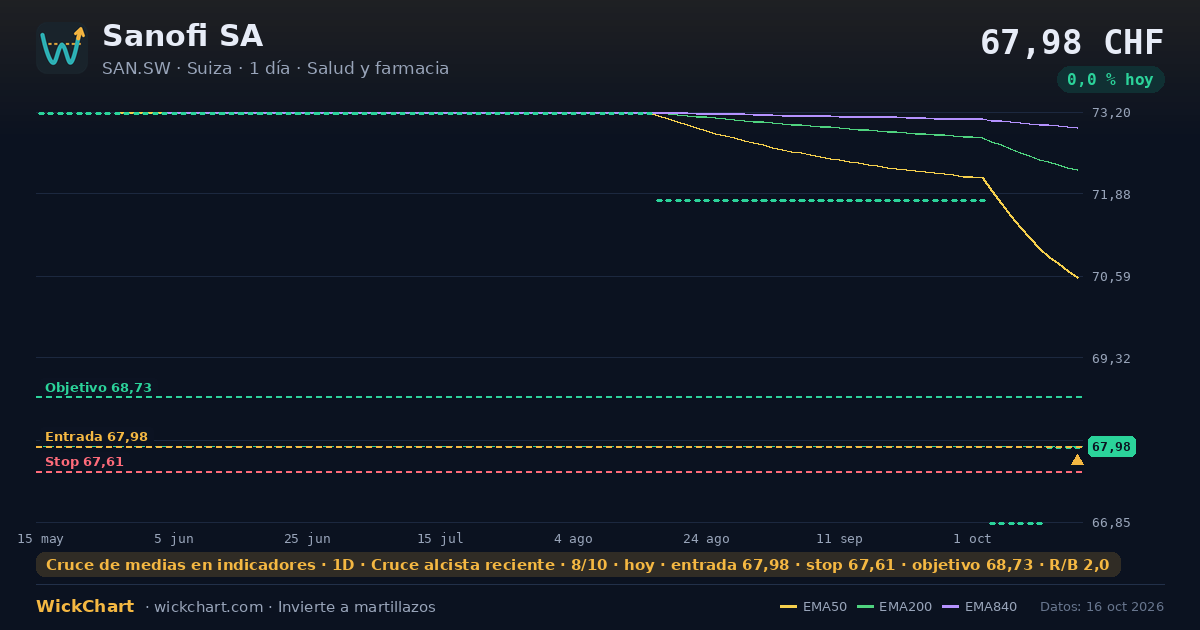Click the EMA50 legend label
The height and width of the screenshot is (630, 1200).
tap(825, 607)
